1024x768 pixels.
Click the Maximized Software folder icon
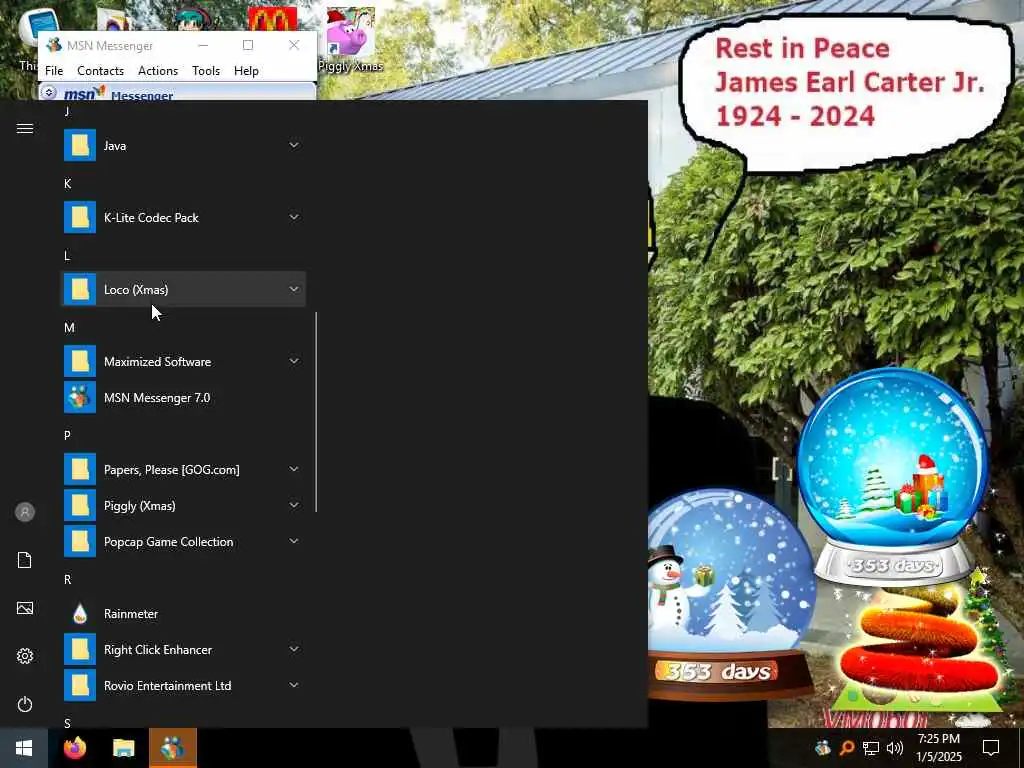tap(80, 361)
